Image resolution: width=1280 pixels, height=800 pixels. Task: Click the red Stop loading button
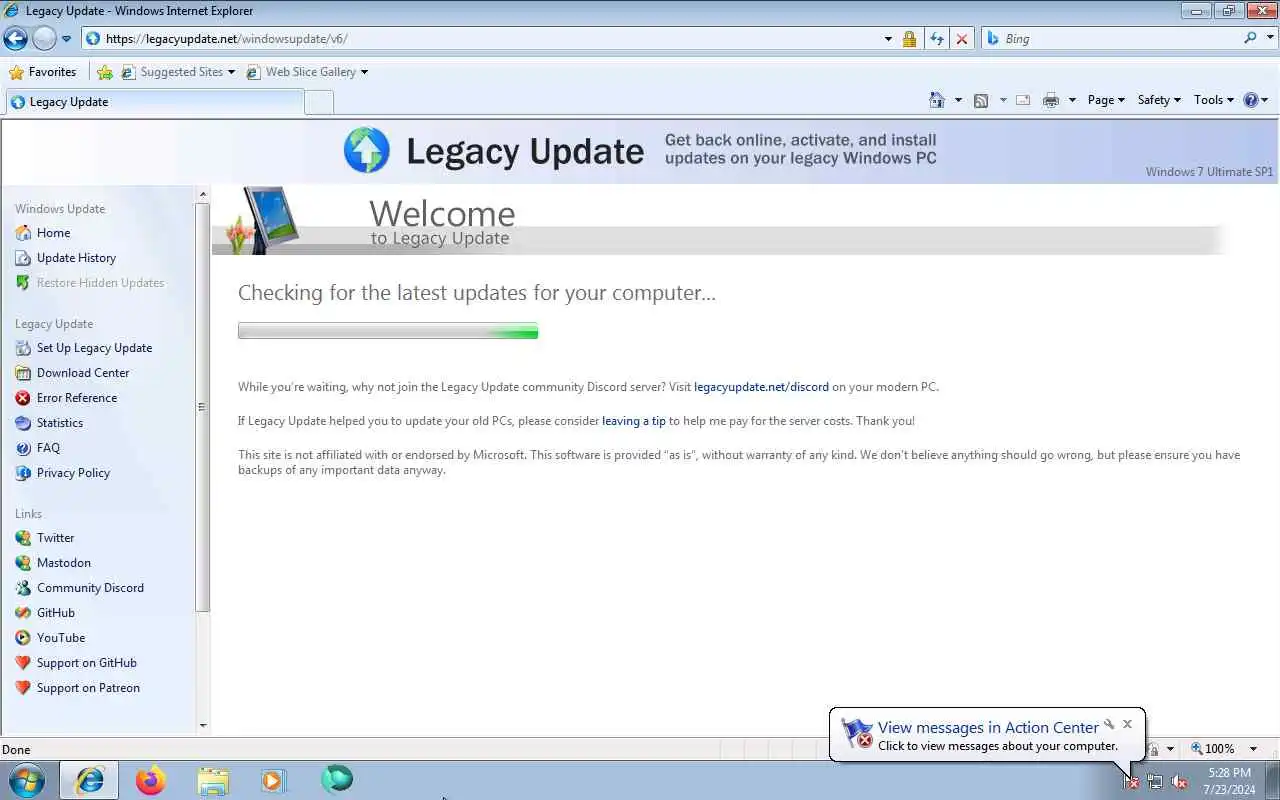tap(962, 39)
